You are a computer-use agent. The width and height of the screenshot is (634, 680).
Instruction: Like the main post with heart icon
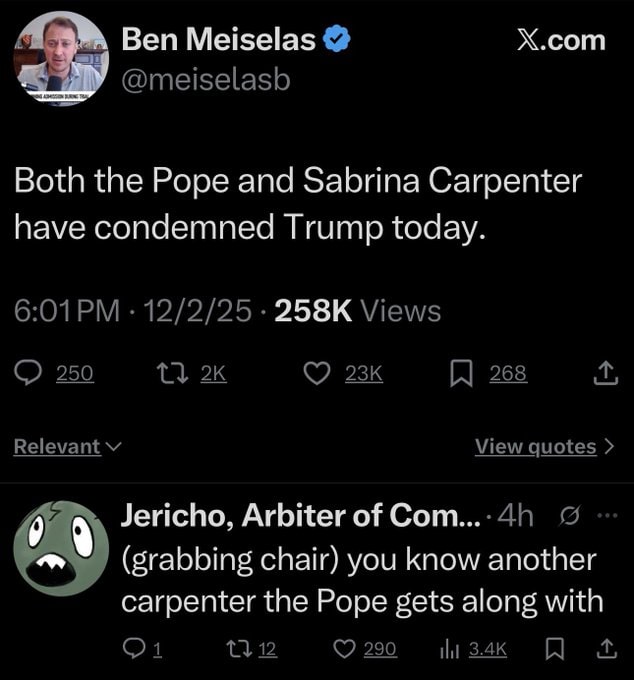pos(316,373)
